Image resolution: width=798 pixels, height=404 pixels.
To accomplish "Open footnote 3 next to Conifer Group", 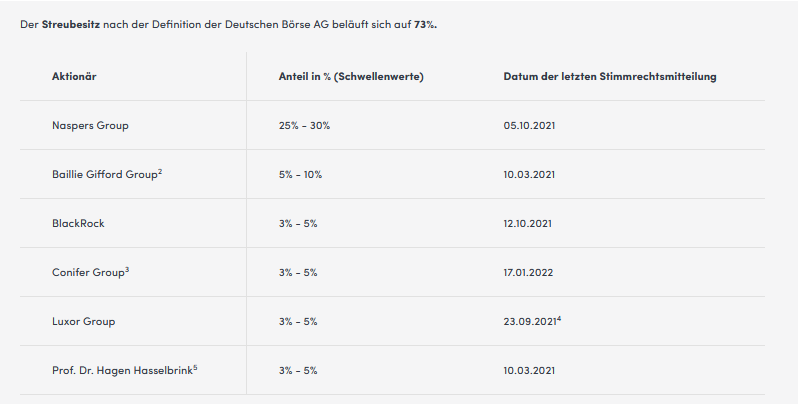I will (128, 270).
